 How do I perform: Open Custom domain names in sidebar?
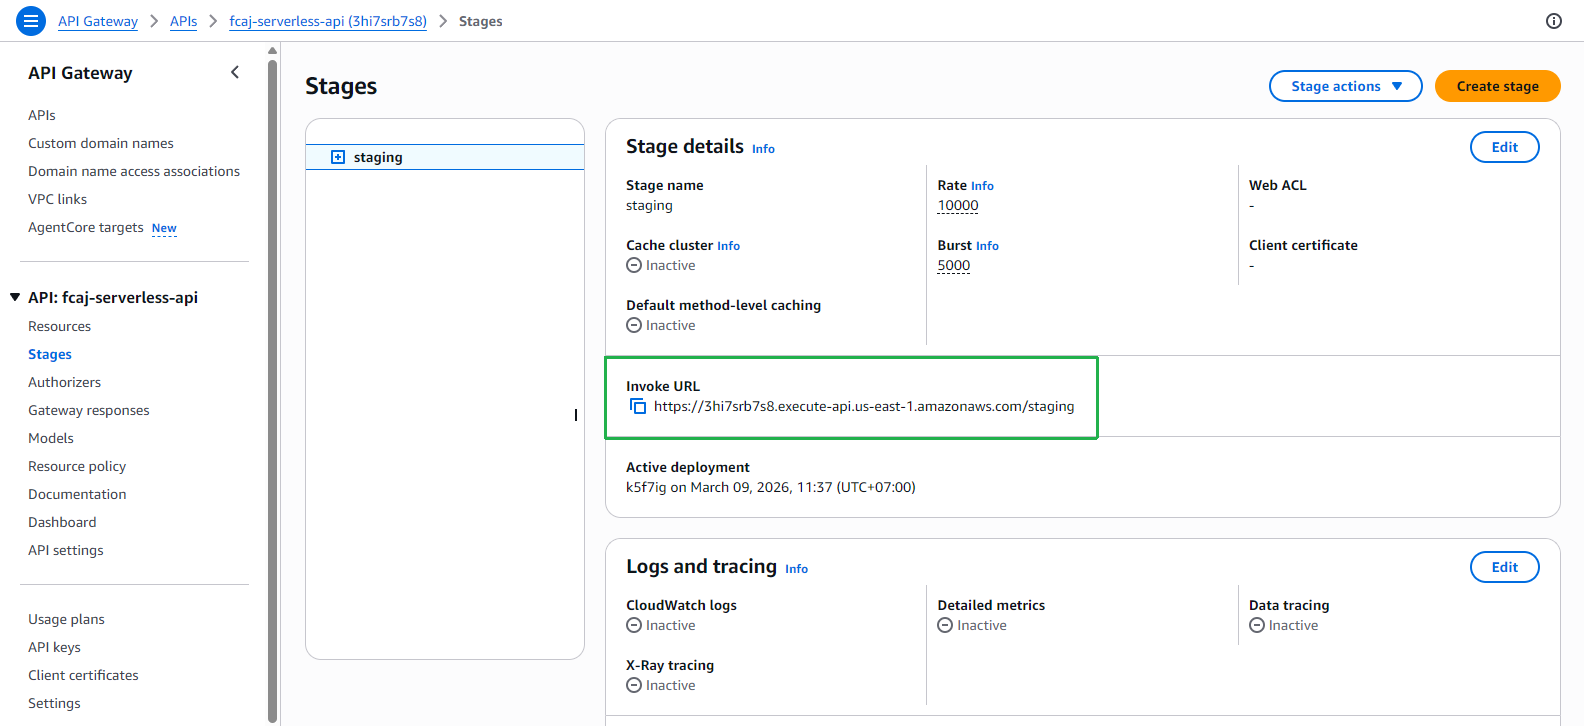pyautogui.click(x=101, y=143)
